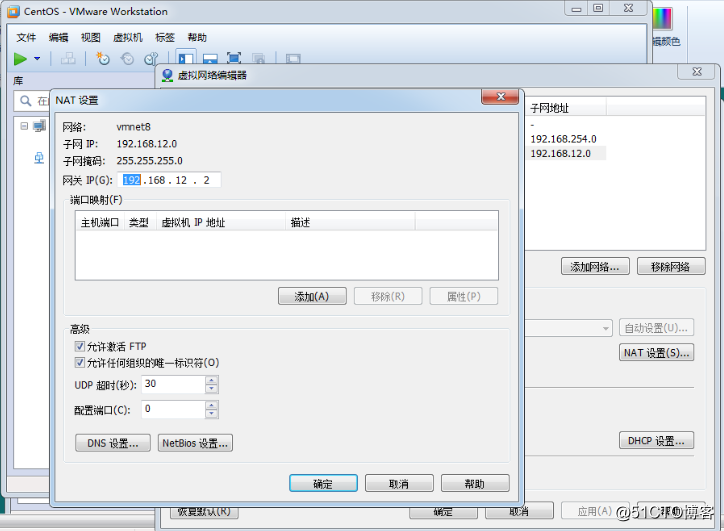Image resolution: width=724 pixels, height=531 pixels.
Task: Click the 类型 column header
Action: pos(140,223)
